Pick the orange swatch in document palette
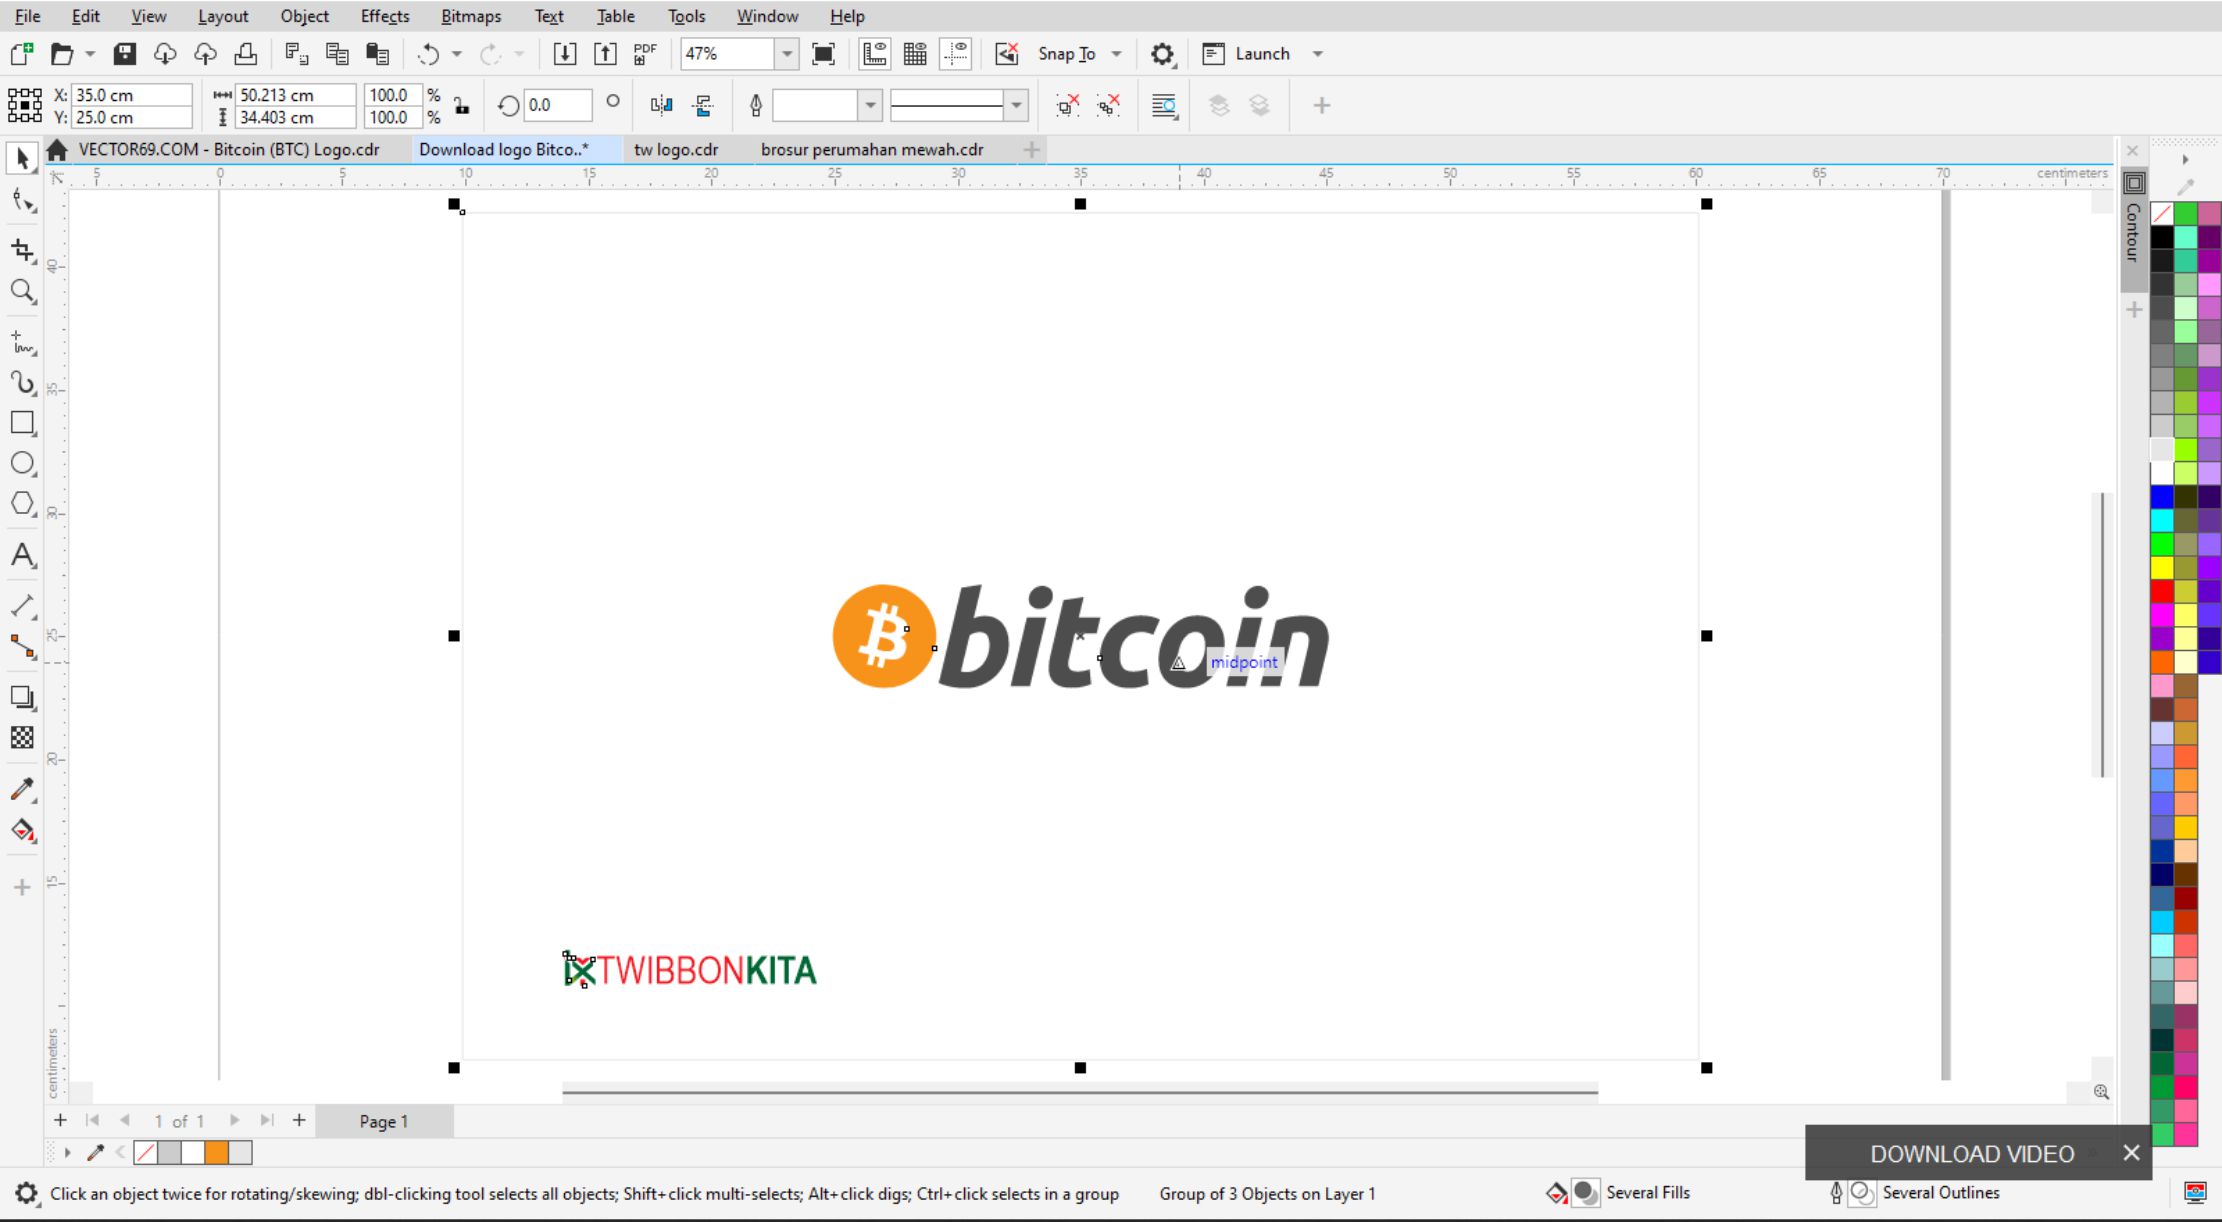 pos(217,1153)
